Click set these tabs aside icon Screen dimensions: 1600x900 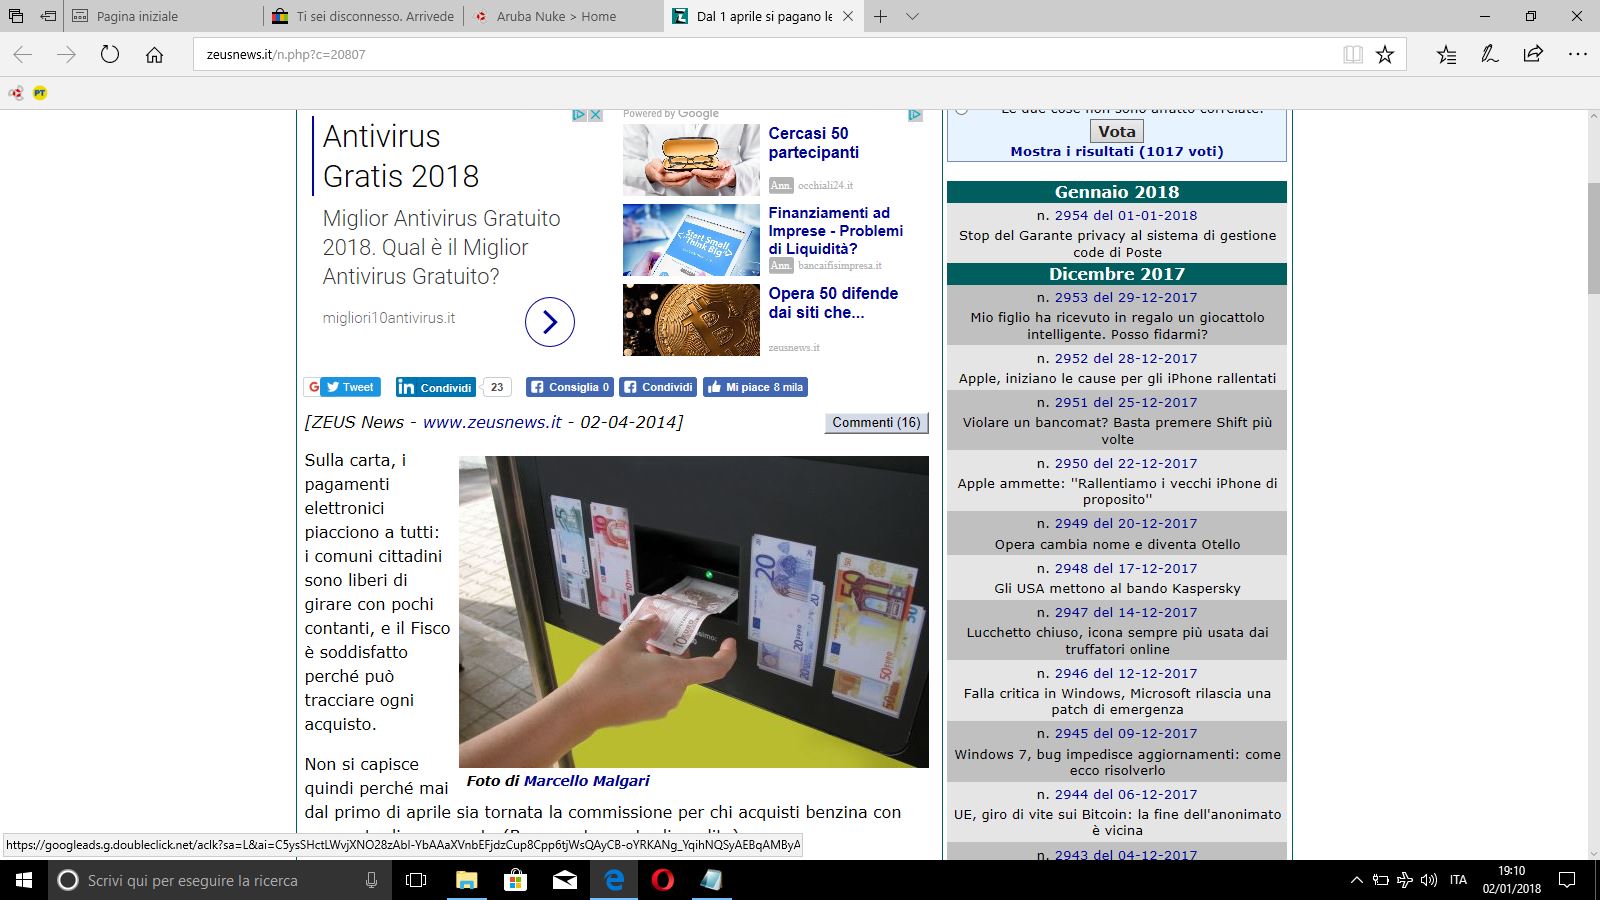(x=47, y=16)
